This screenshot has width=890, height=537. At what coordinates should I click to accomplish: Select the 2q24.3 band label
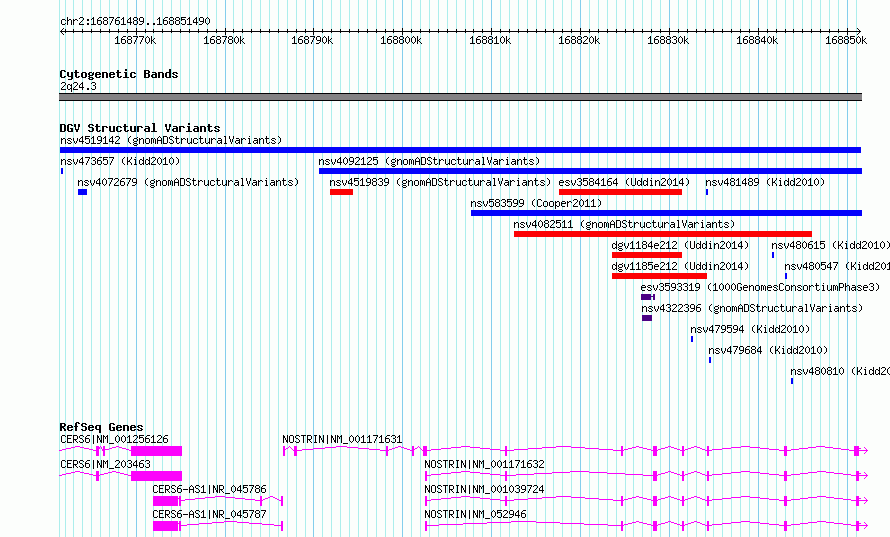(78, 86)
